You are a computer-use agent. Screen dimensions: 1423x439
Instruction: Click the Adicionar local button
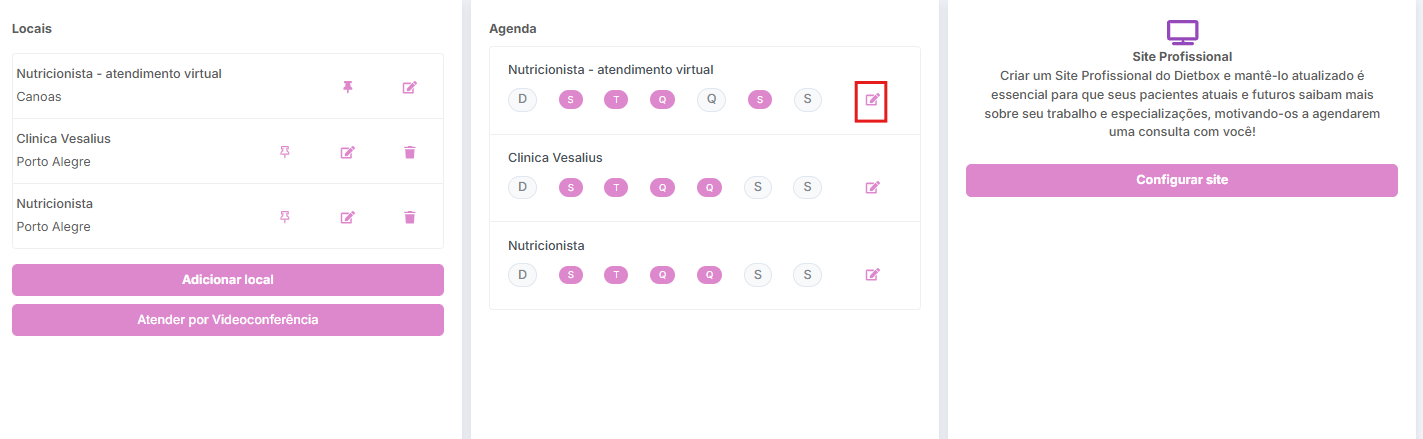pos(228,280)
